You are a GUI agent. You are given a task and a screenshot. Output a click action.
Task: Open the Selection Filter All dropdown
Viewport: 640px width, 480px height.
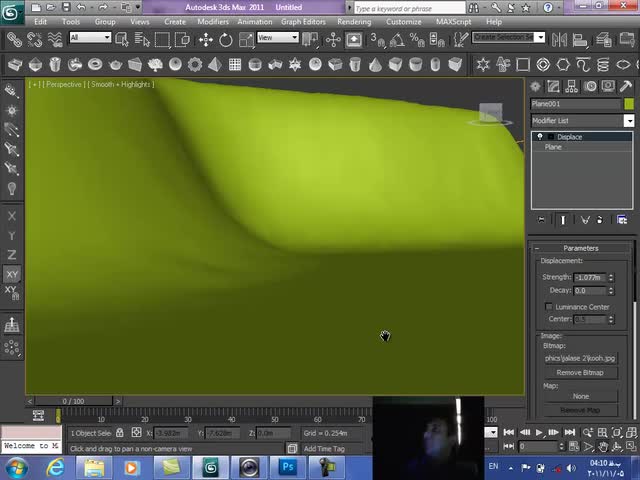(x=90, y=38)
